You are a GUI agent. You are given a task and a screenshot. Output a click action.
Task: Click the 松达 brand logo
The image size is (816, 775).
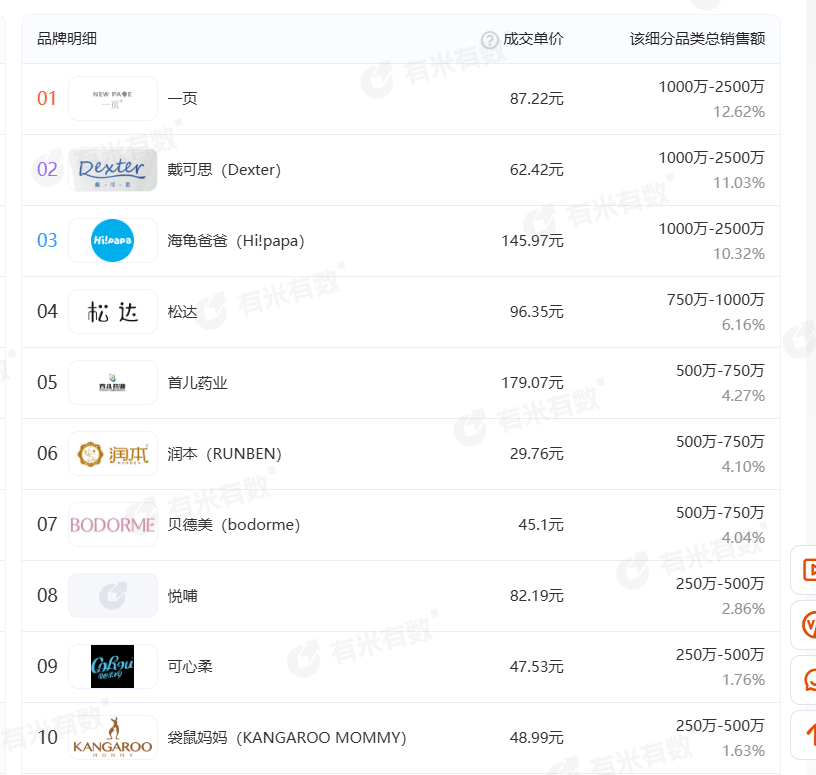(x=113, y=311)
